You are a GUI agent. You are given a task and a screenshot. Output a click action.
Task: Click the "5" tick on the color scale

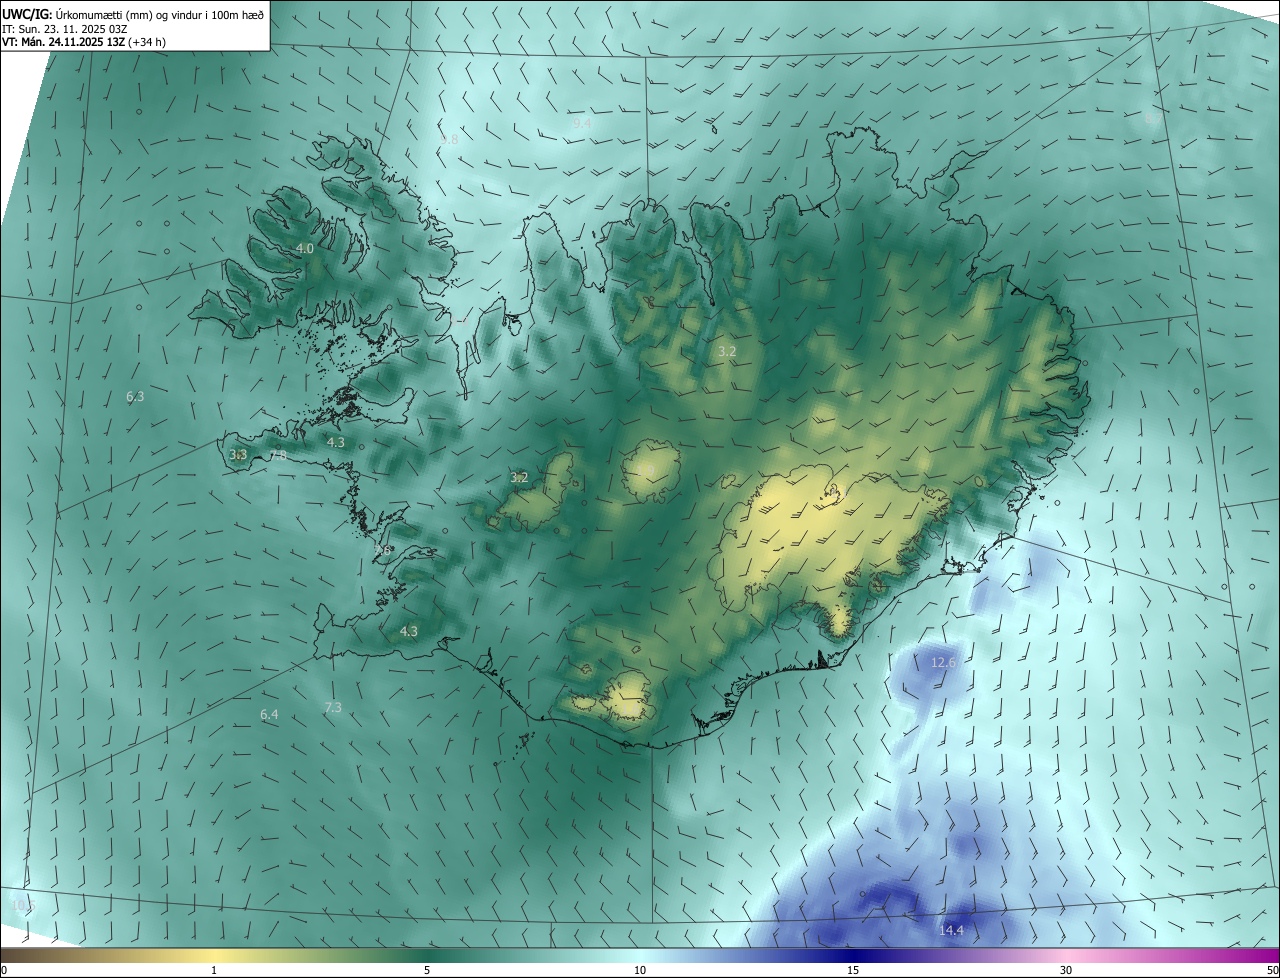(427, 971)
